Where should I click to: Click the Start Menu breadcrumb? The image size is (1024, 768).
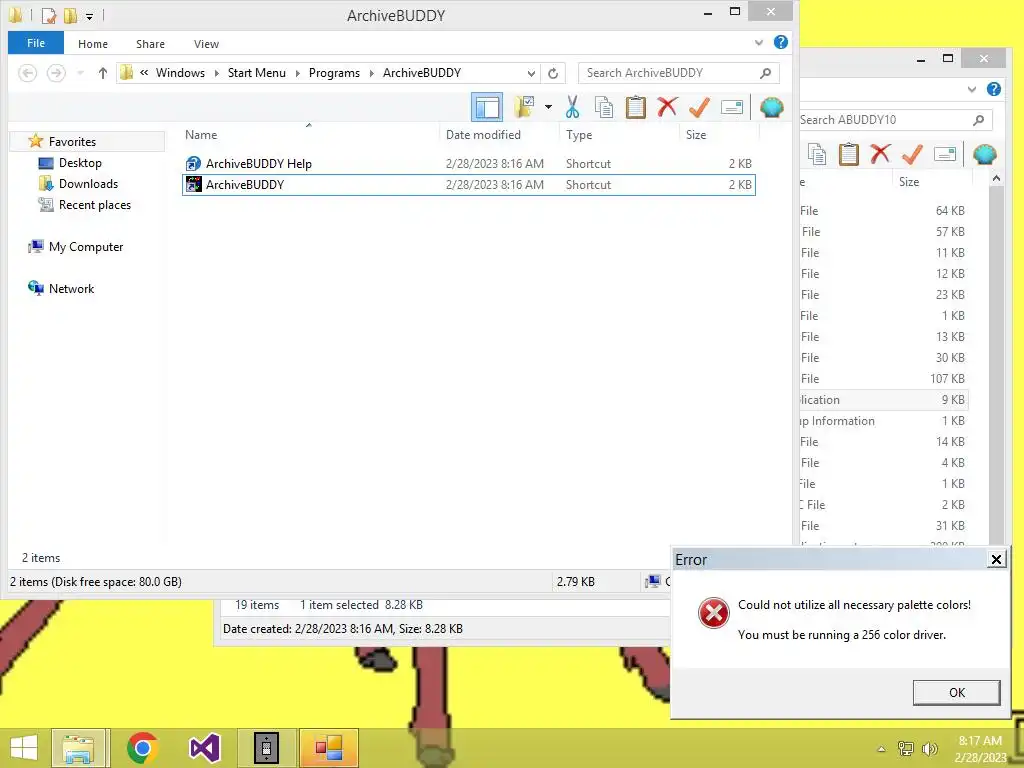point(257,73)
